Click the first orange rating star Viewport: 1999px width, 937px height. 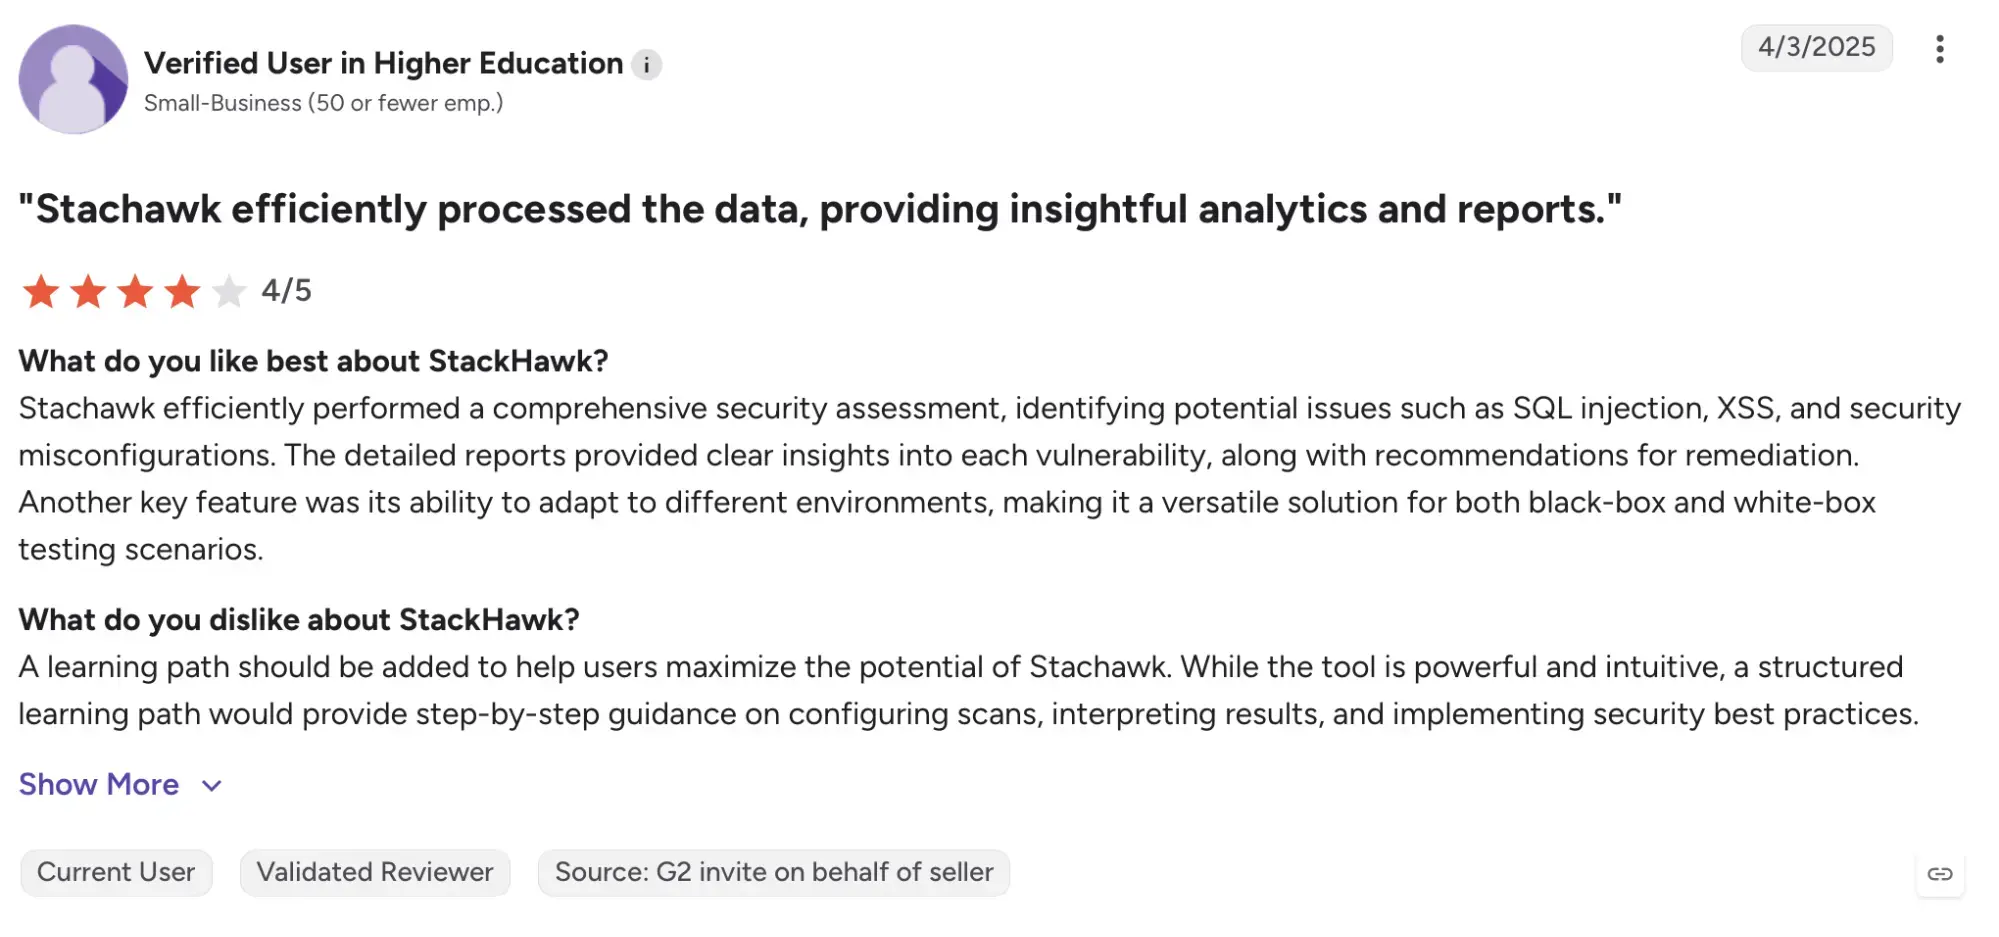[x=41, y=292]
